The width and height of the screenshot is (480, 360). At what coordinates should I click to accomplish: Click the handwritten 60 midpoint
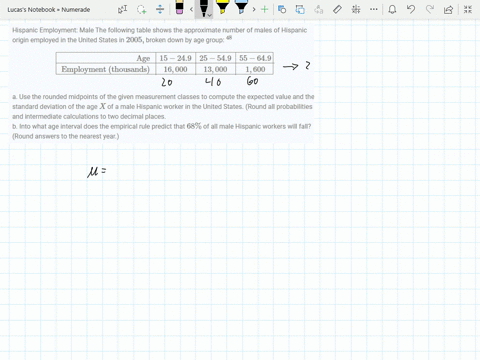coord(252,81)
